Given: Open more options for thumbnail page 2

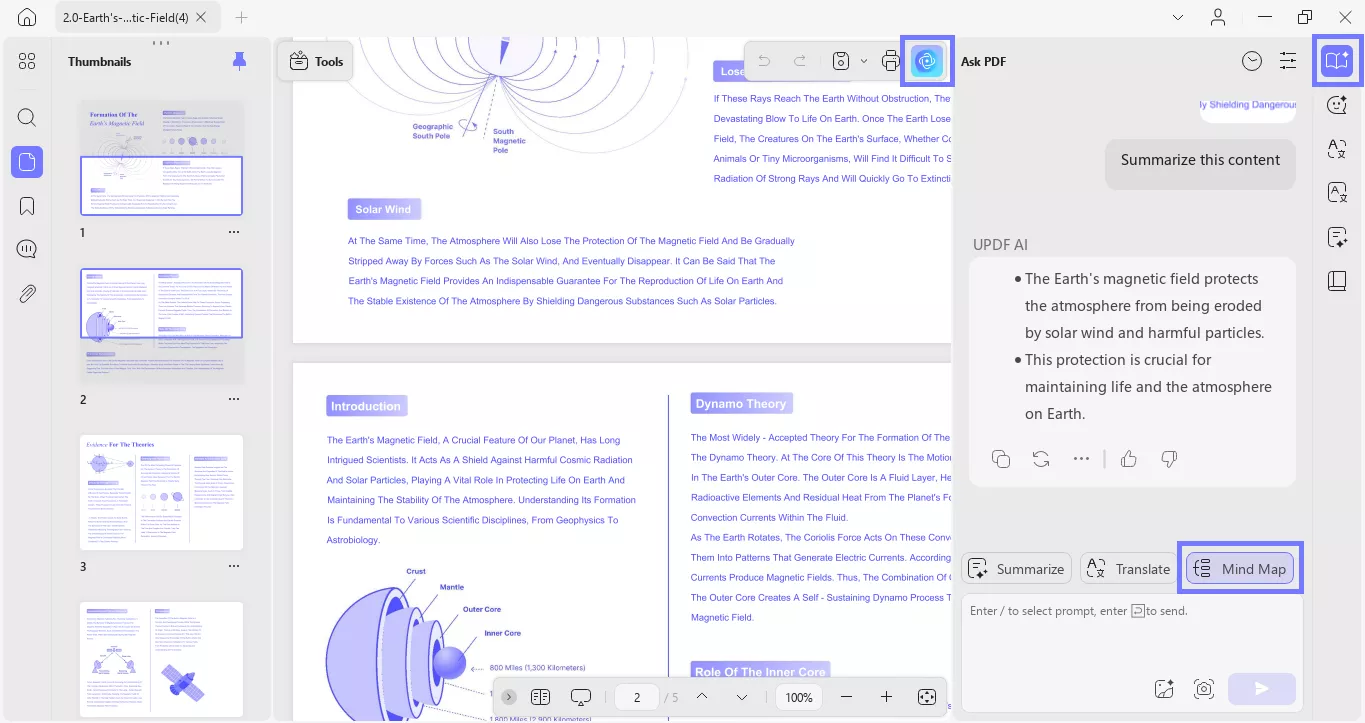Looking at the screenshot, I should [x=234, y=399].
